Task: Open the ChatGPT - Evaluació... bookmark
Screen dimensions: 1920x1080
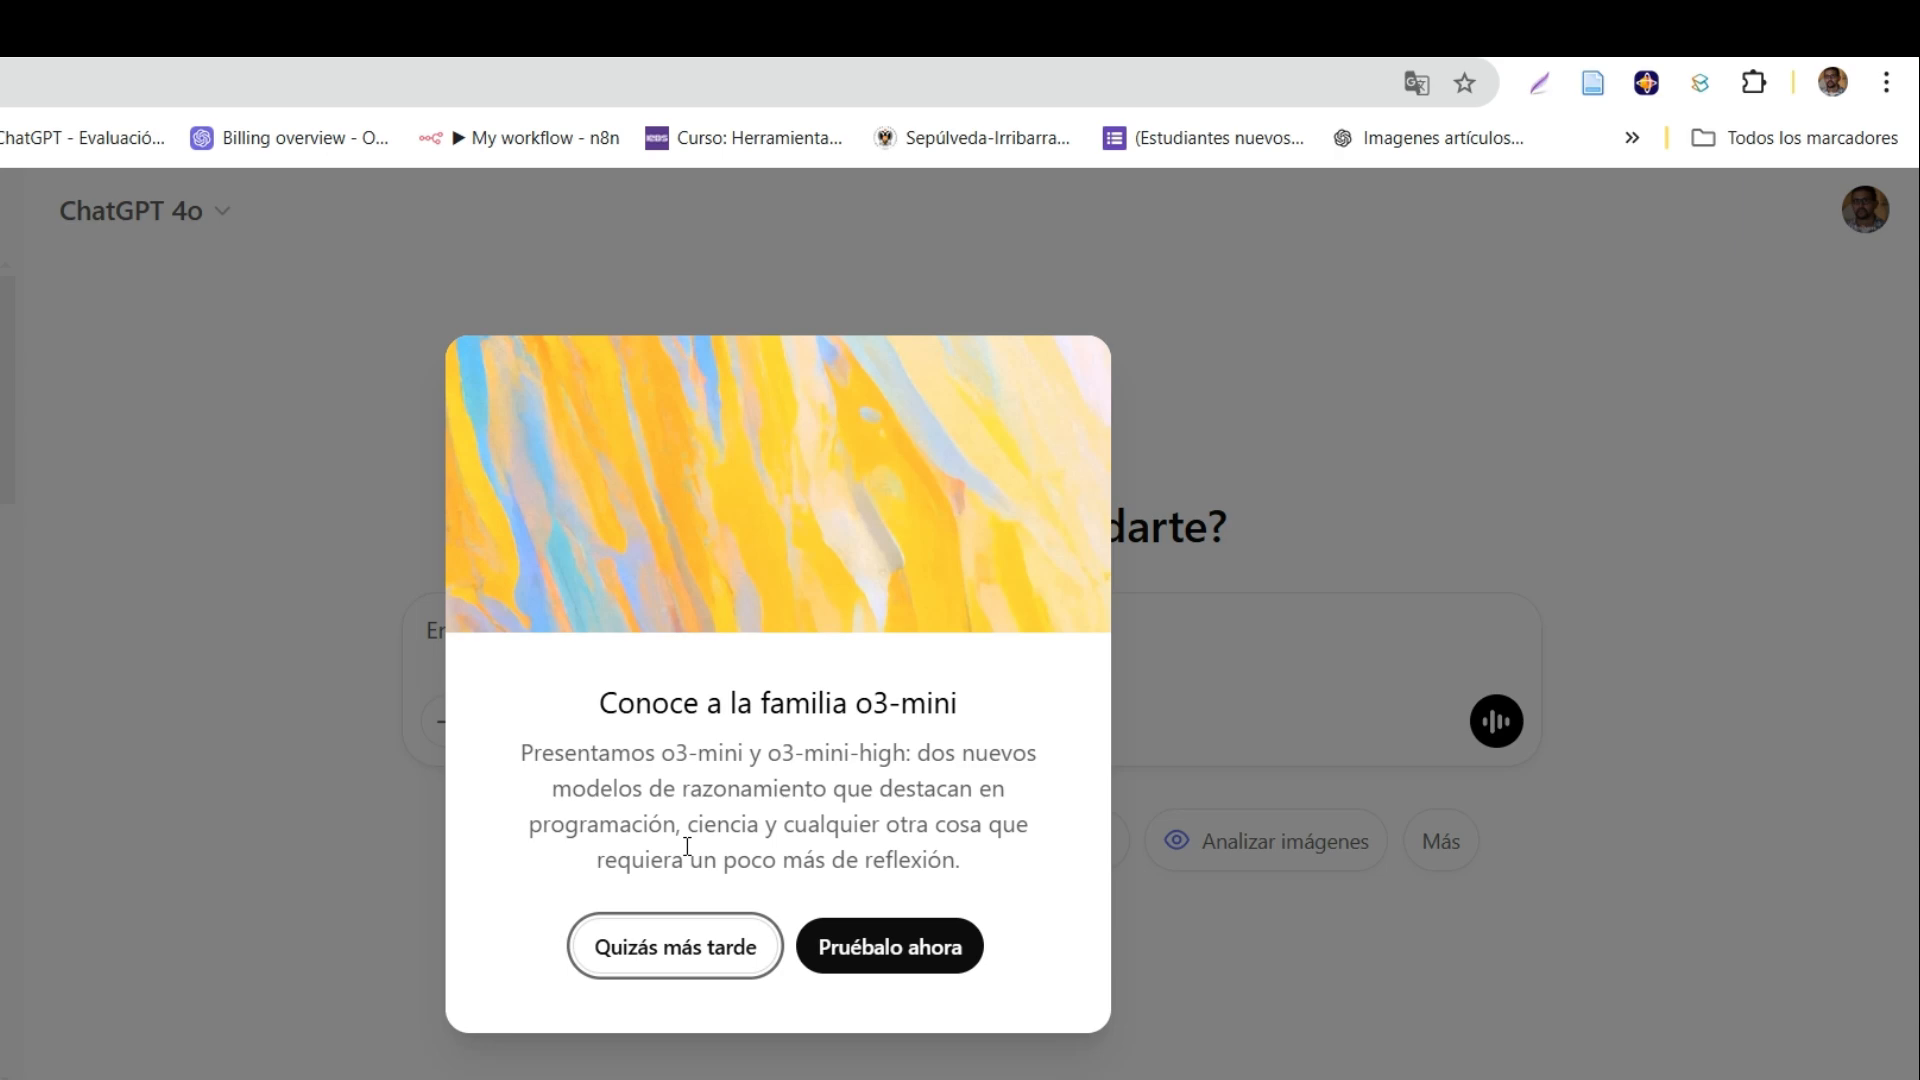Action: 82,138
